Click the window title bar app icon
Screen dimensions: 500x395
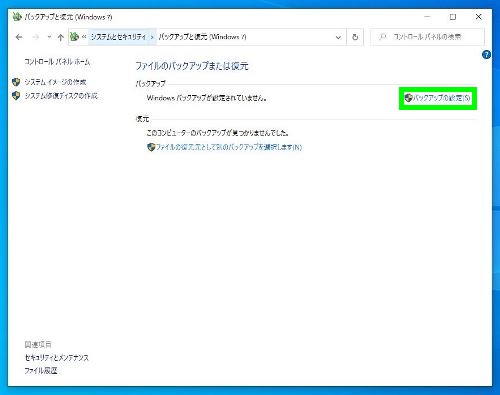pos(17,17)
